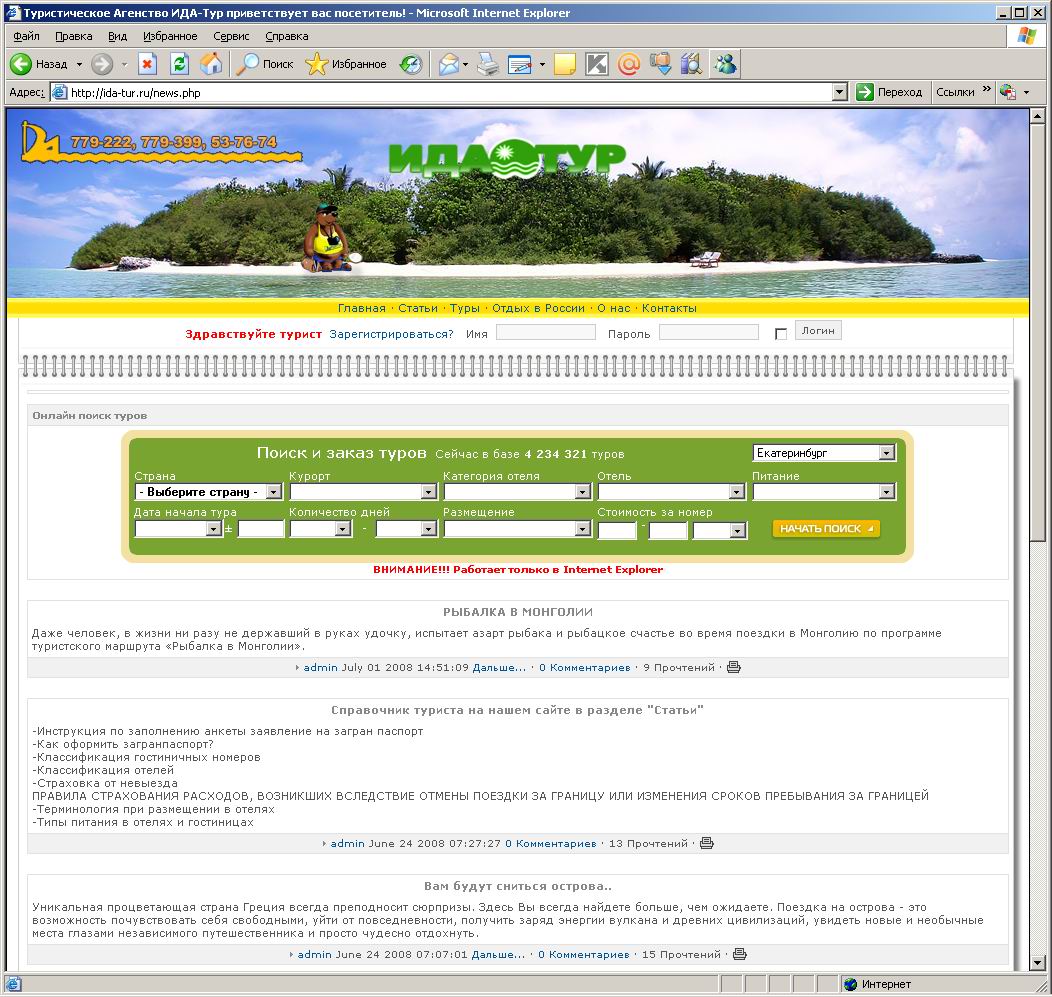
Task: Open the currency dropdown in Стоимость за номер
Action: (x=720, y=530)
